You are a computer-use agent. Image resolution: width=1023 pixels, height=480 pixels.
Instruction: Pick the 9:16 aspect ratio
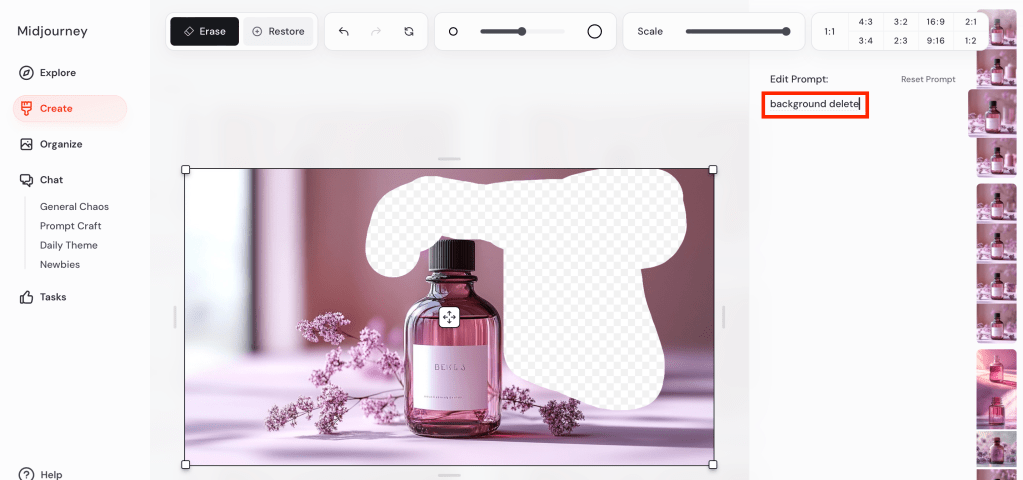tap(937, 41)
